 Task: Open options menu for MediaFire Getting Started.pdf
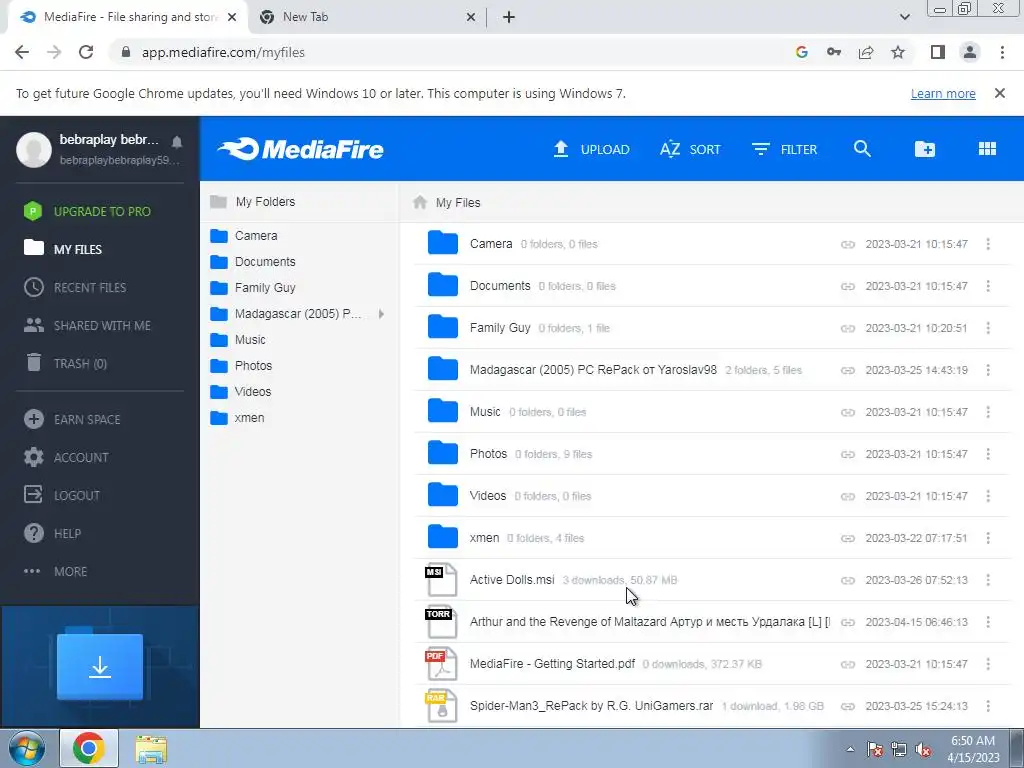click(x=988, y=664)
